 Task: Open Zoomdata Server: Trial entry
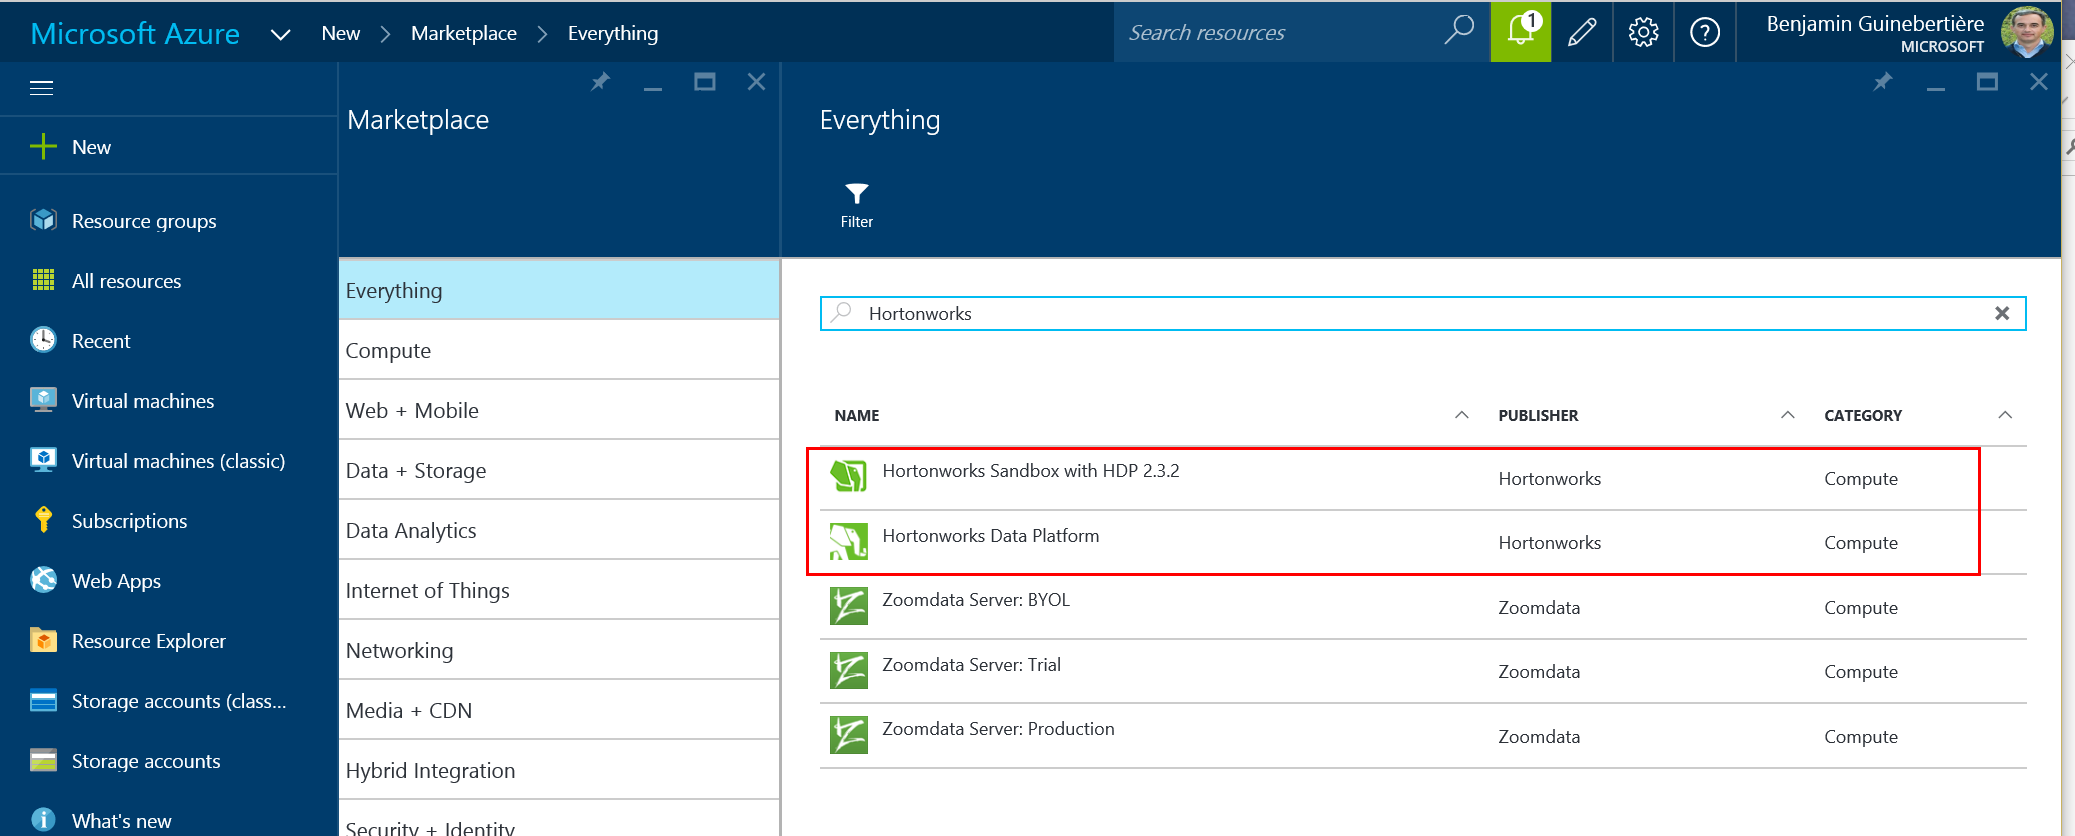[x=971, y=664]
